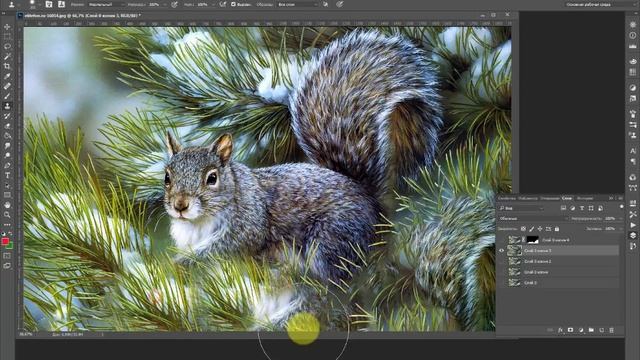Select the bottom layer in the layers list
The height and width of the screenshot is (360, 640).
pyautogui.click(x=558, y=282)
